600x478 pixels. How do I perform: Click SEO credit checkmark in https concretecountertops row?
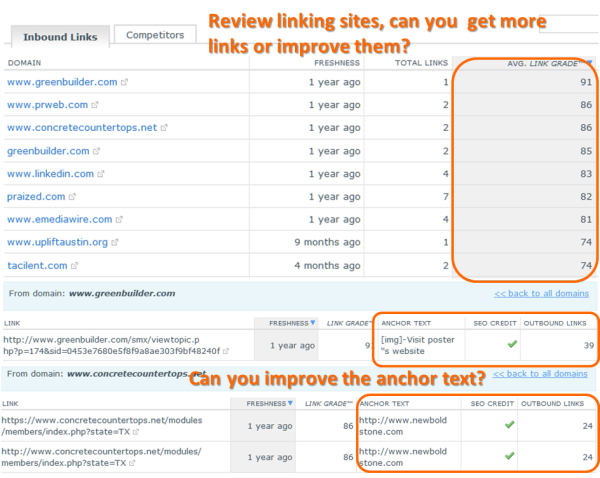(x=509, y=424)
